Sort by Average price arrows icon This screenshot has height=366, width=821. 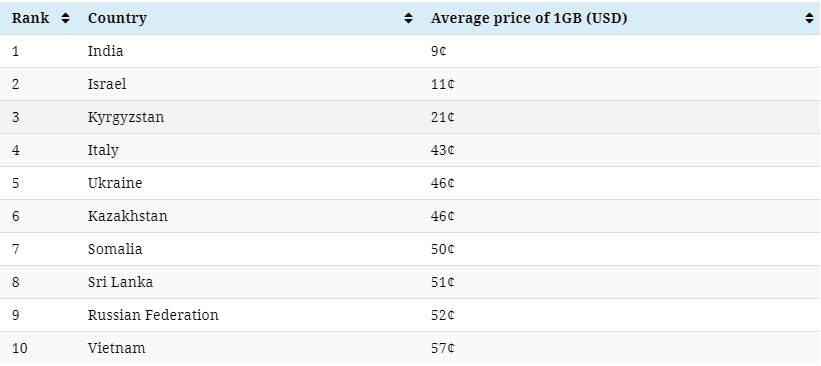tap(809, 18)
